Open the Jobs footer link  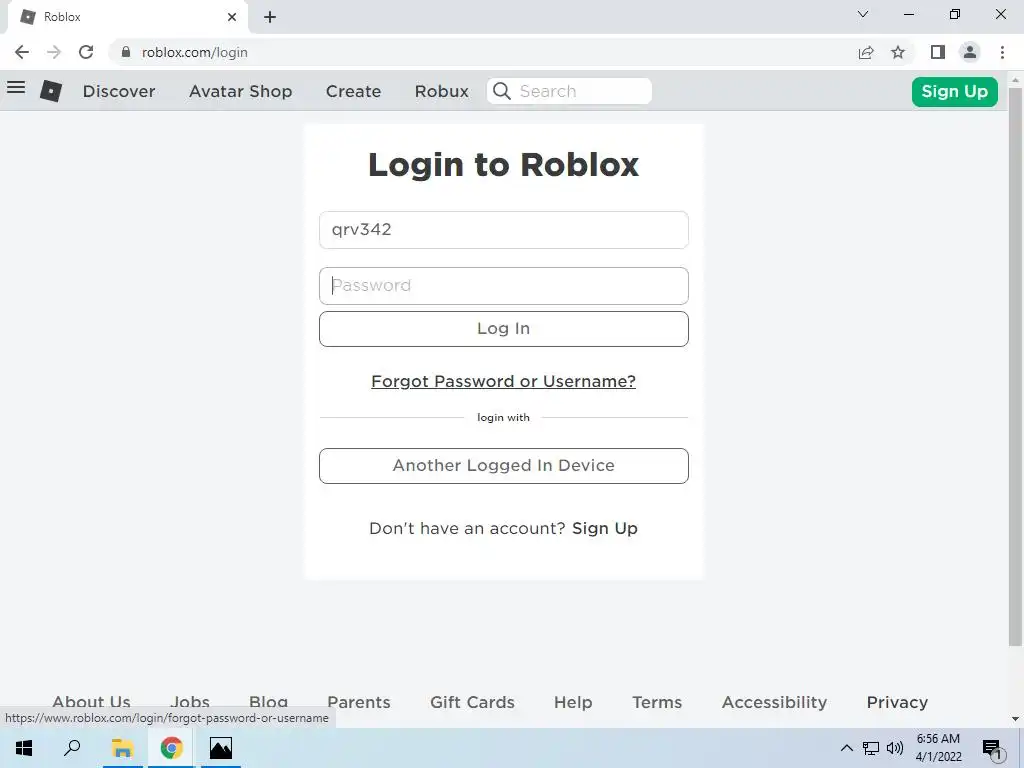tap(190, 702)
